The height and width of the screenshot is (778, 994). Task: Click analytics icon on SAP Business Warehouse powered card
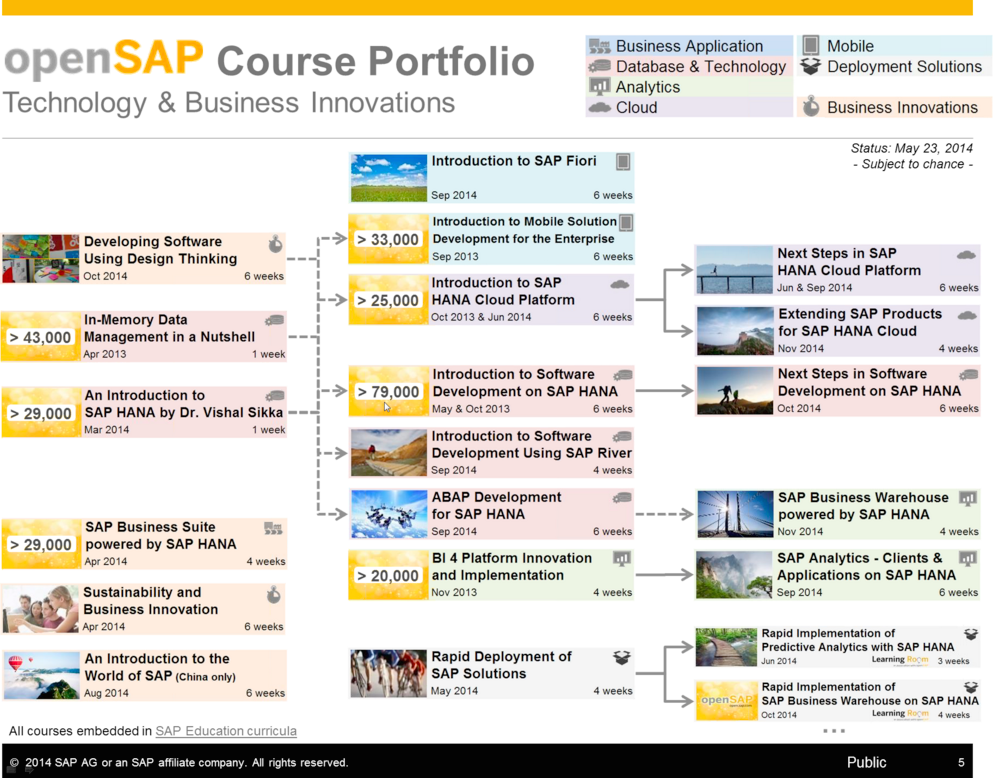point(967,499)
